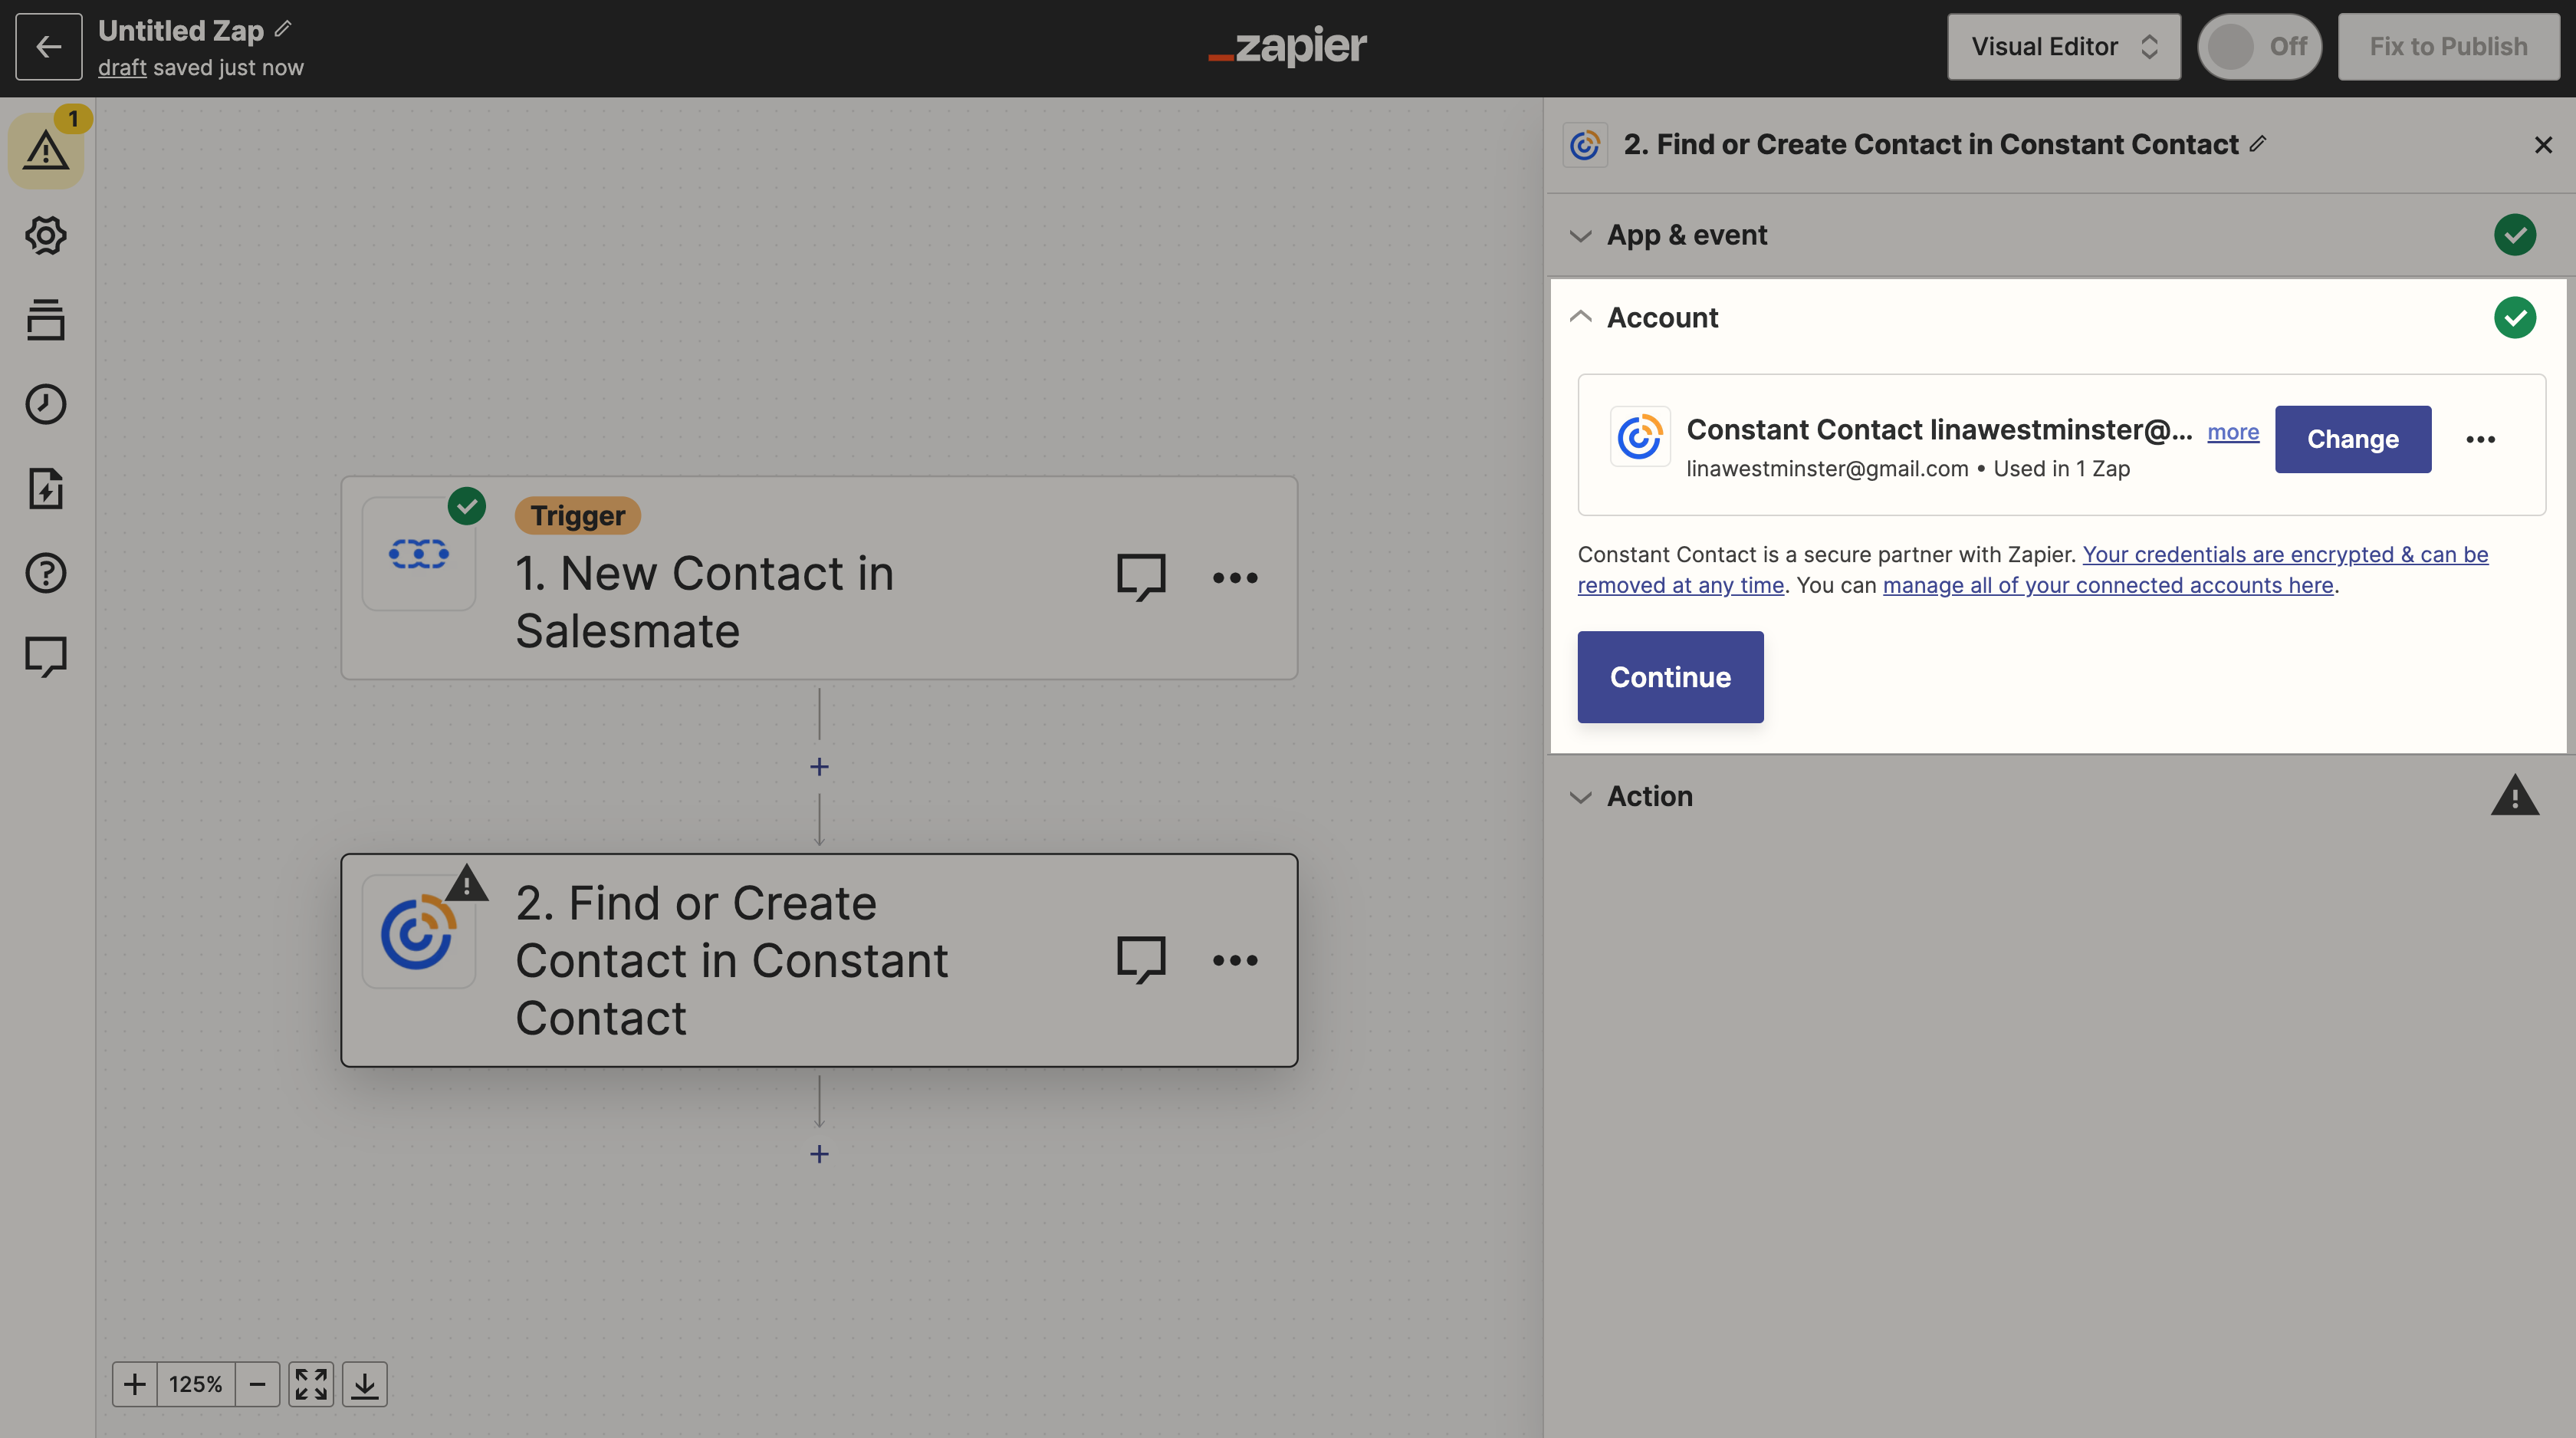This screenshot has width=2576, height=1438.
Task: Zoom out on the canvas
Action: tap(258, 1384)
